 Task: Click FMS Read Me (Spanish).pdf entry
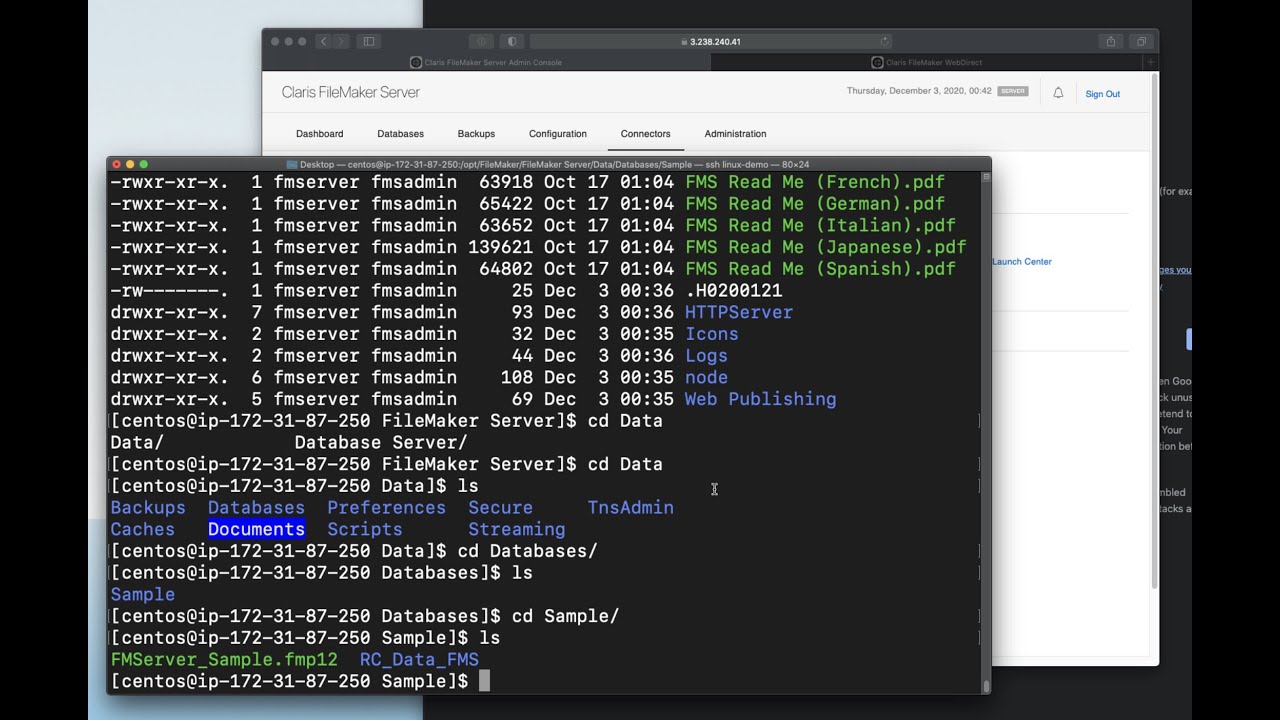coord(820,269)
